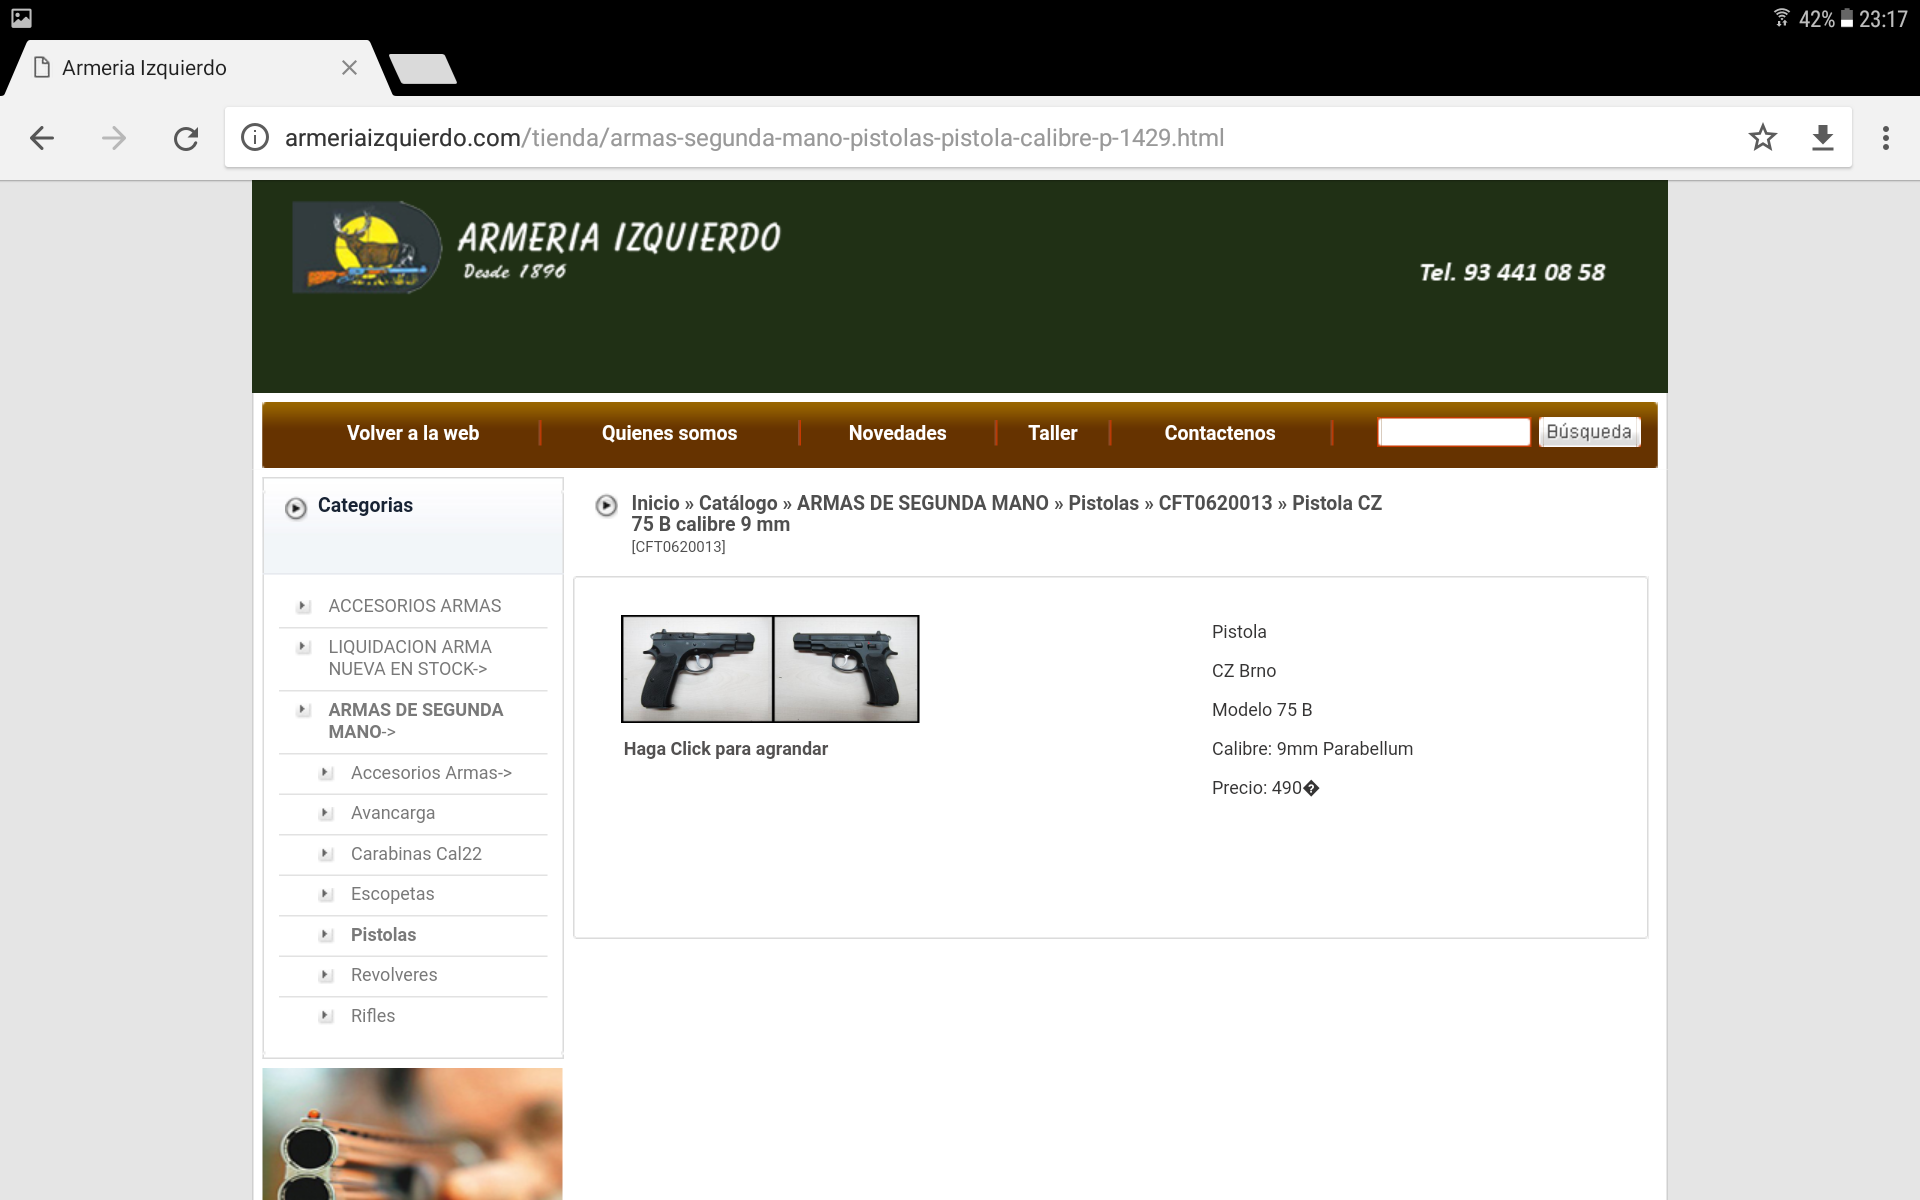The width and height of the screenshot is (1920, 1200).
Task: Enlarge the left pistol thumbnail
Action: pos(698,669)
